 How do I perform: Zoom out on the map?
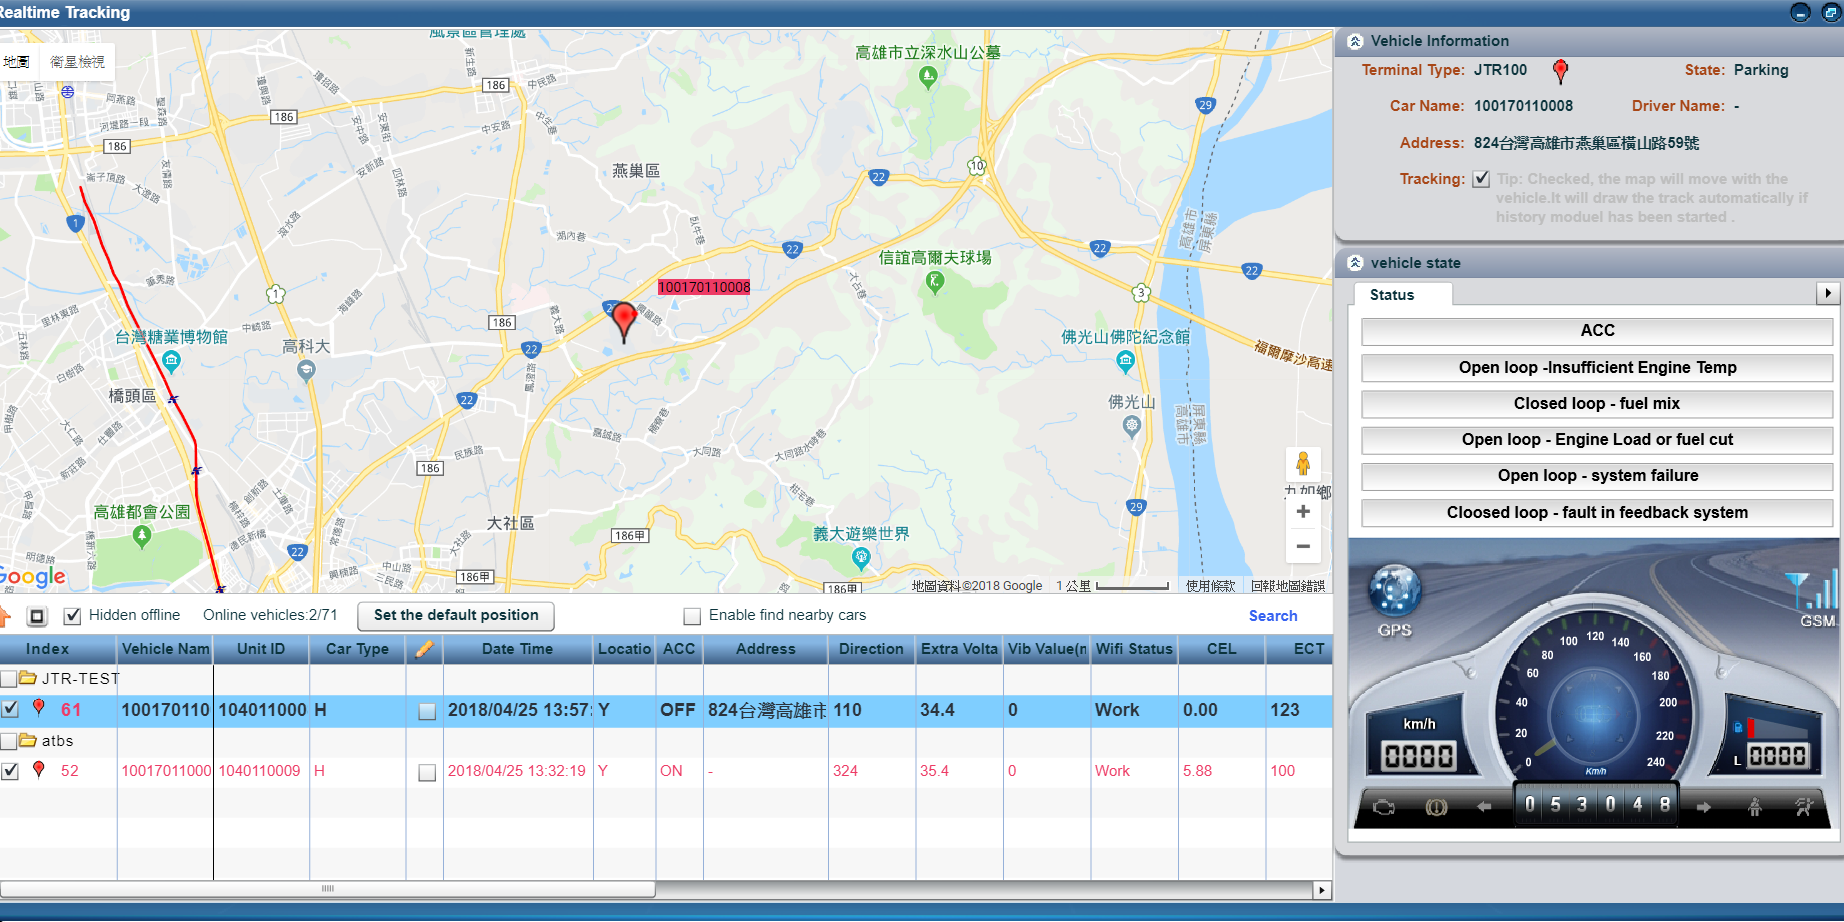coord(1302,546)
